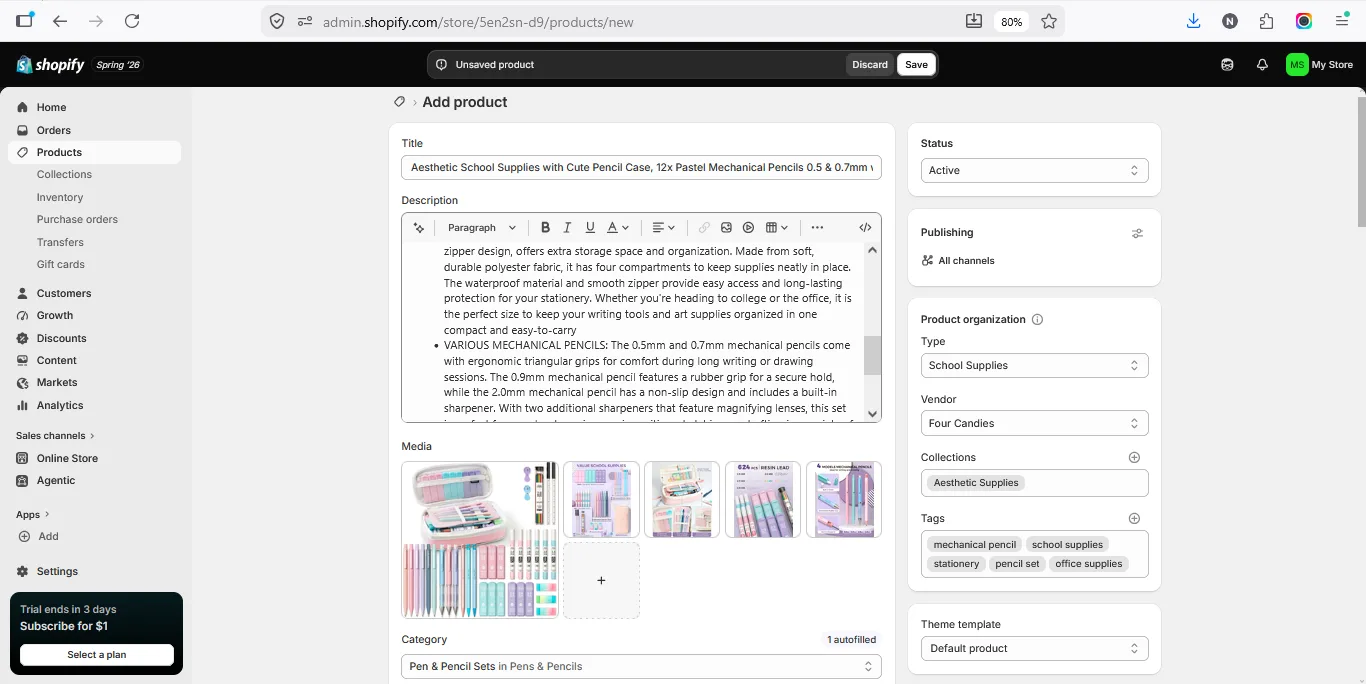Insert image into description editor
The width and height of the screenshot is (1366, 684).
(x=726, y=228)
